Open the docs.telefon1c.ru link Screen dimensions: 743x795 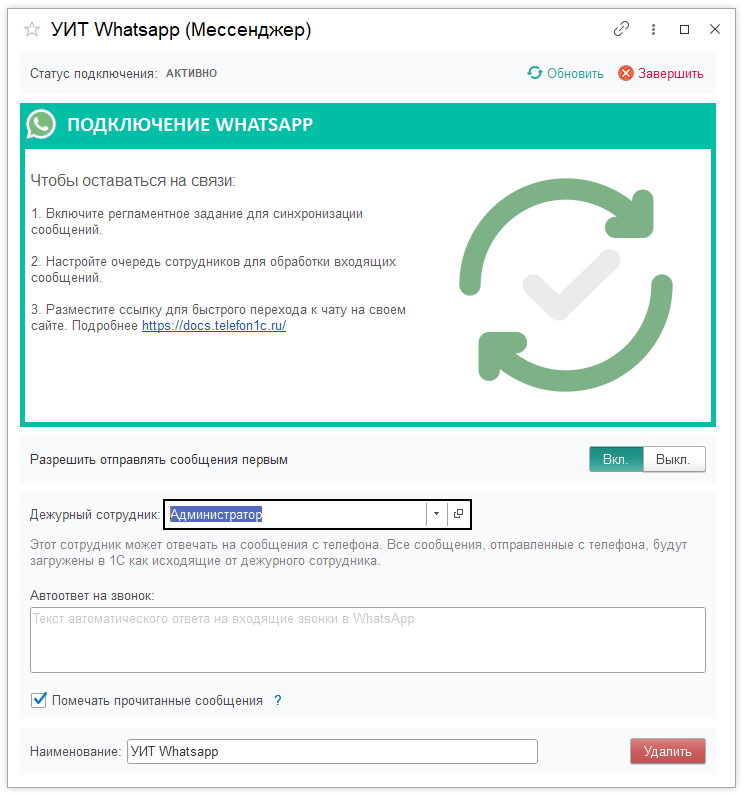tap(214, 326)
